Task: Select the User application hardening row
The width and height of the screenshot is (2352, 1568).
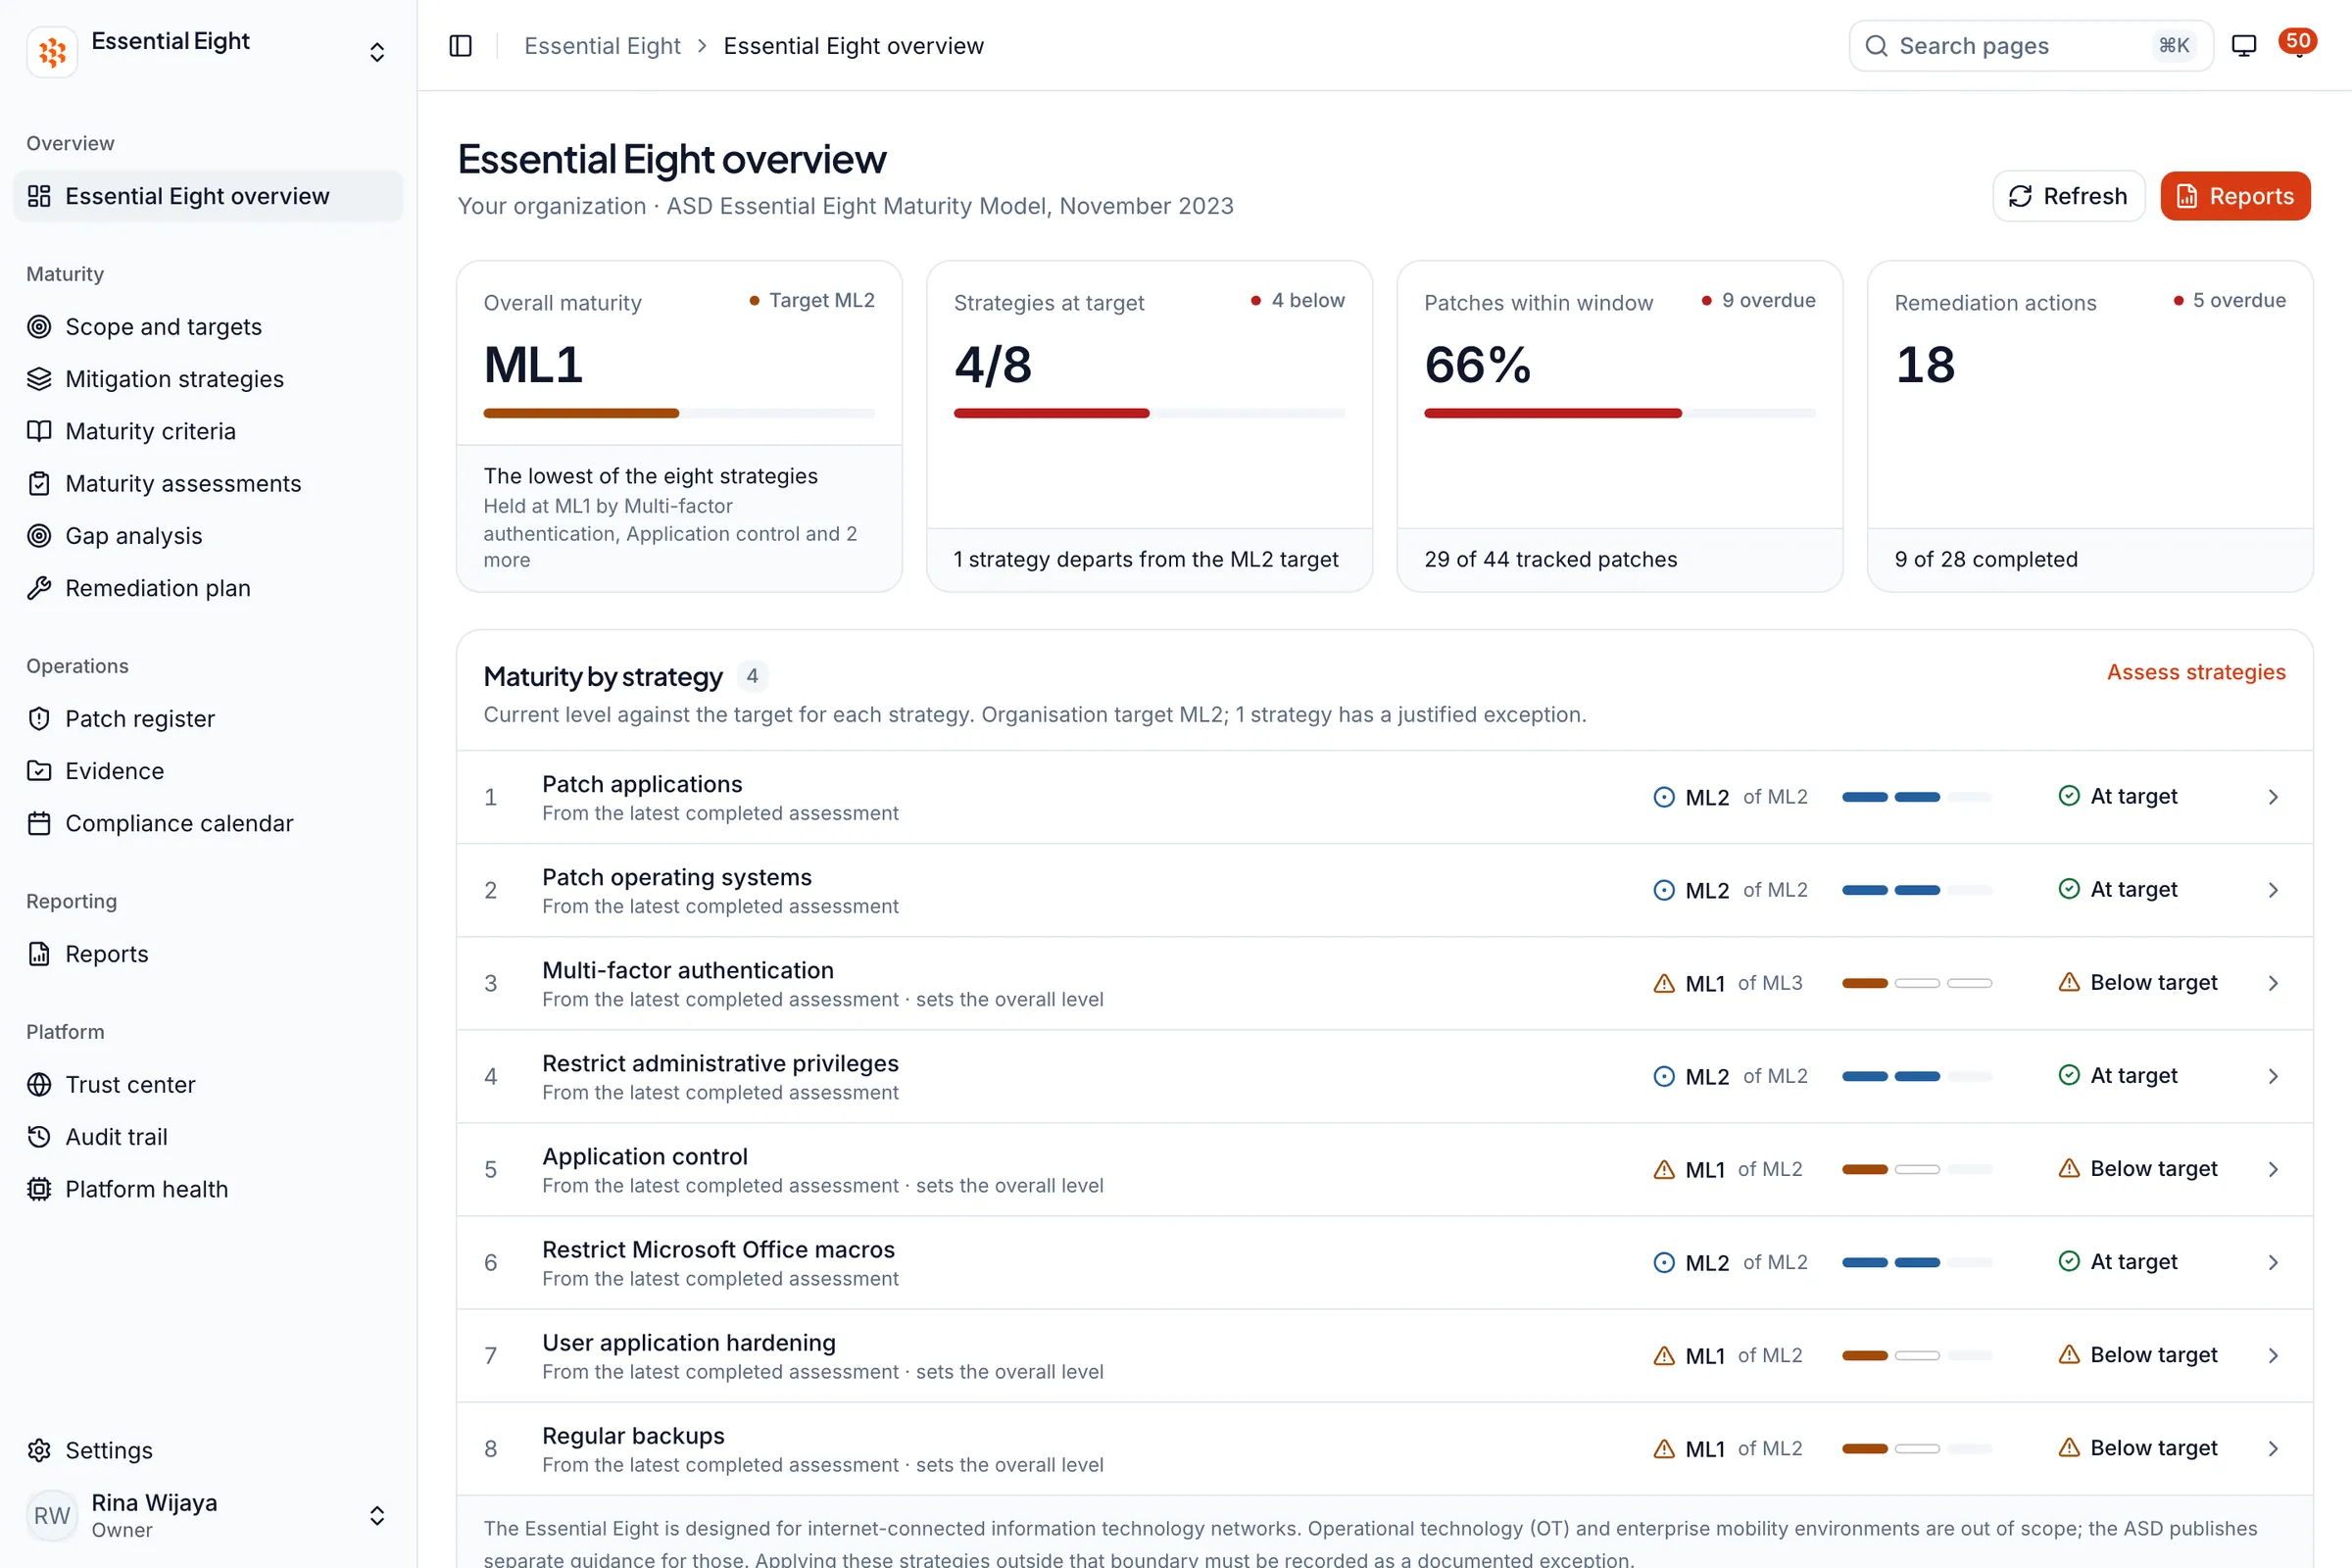Action: pos(1384,1355)
